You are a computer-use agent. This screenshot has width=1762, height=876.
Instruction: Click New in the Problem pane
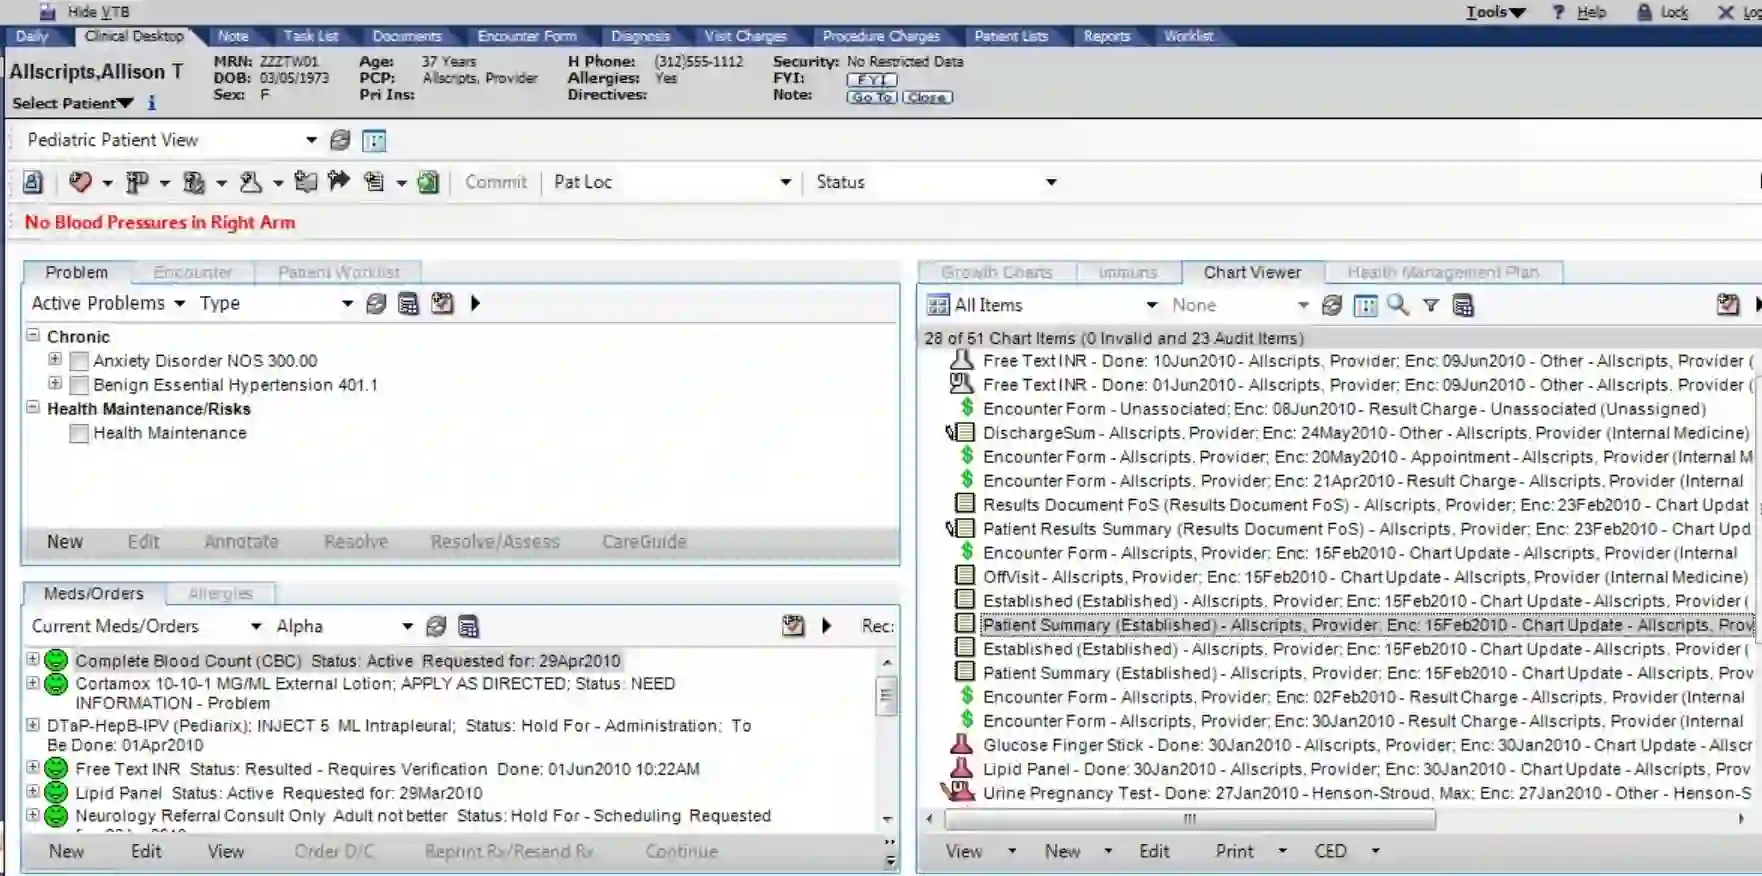coord(65,542)
